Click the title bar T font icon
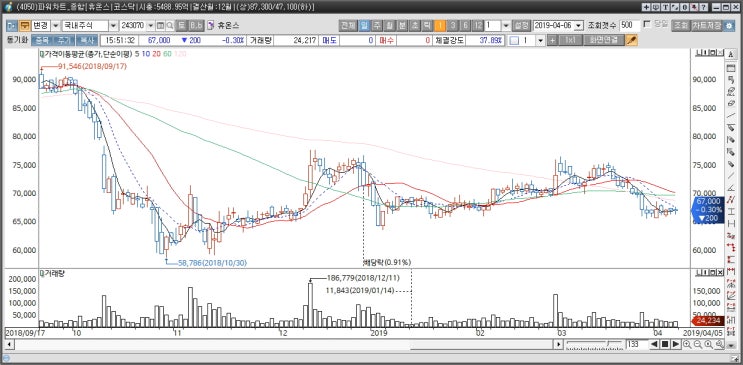This screenshot has height=365, width=743. 666,7
